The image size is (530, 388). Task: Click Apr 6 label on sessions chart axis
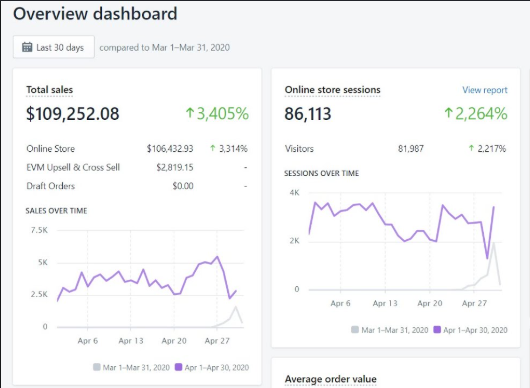[340, 303]
